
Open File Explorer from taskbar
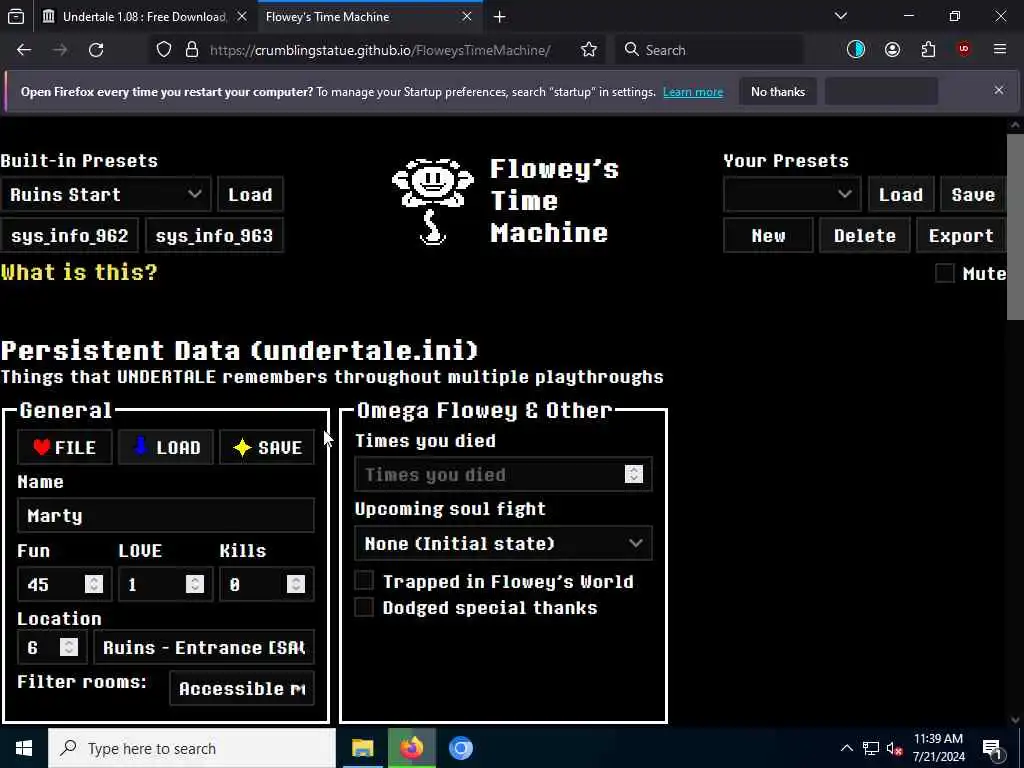point(362,748)
